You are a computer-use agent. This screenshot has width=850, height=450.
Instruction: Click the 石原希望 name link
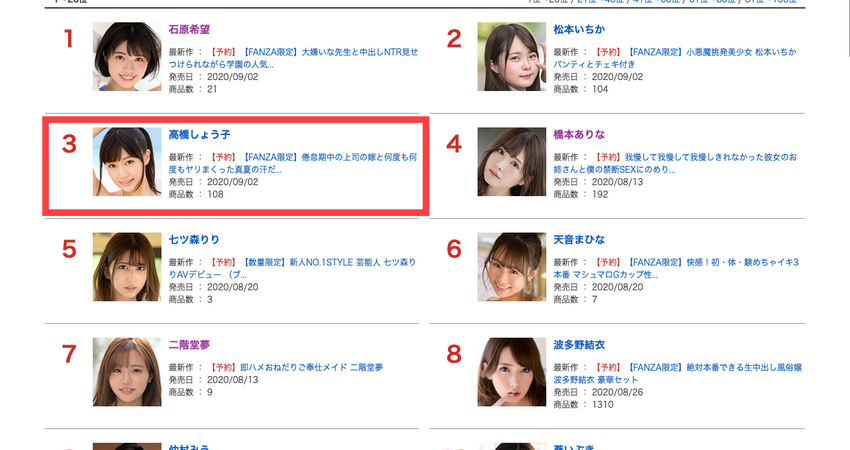[189, 29]
